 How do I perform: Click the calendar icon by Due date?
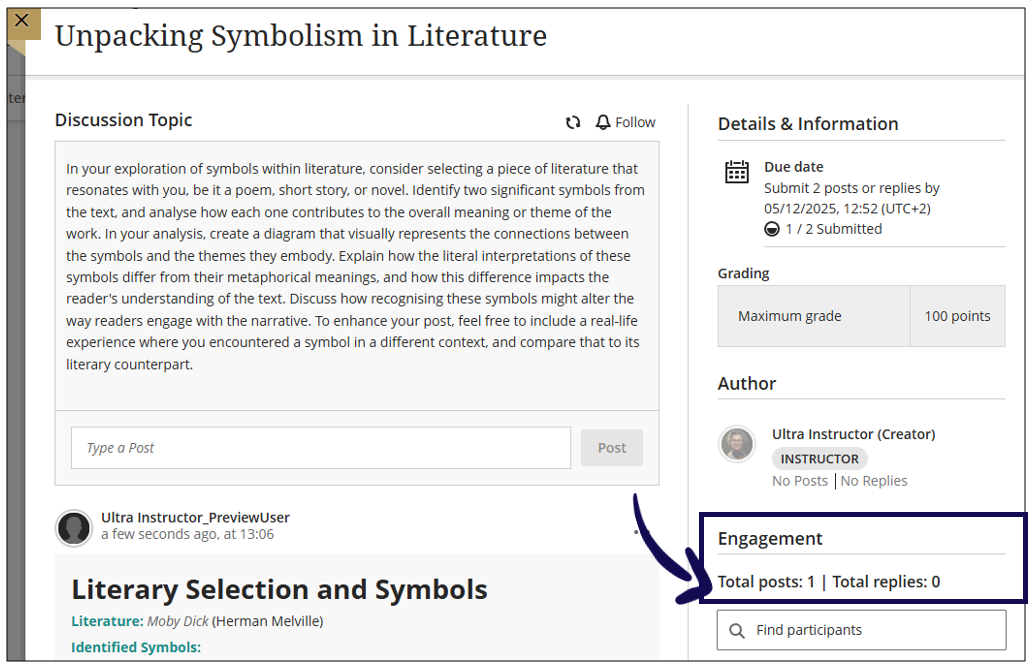(737, 172)
